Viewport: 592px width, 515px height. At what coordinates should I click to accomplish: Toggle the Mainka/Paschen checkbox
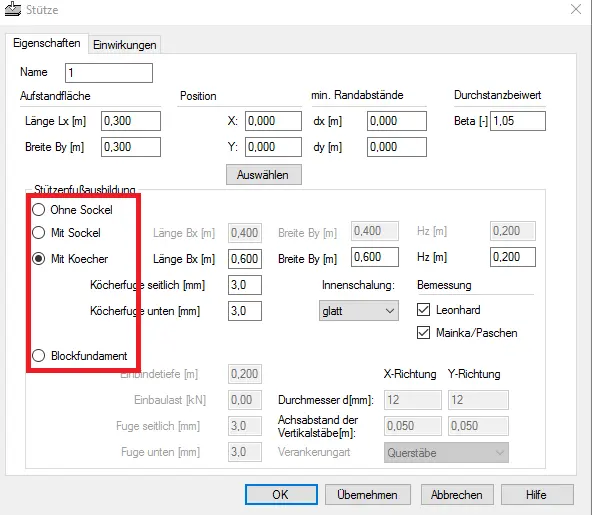pos(423,333)
